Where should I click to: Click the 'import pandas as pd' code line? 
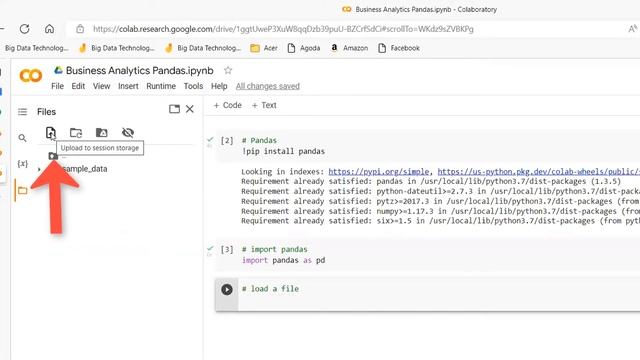[284, 260]
